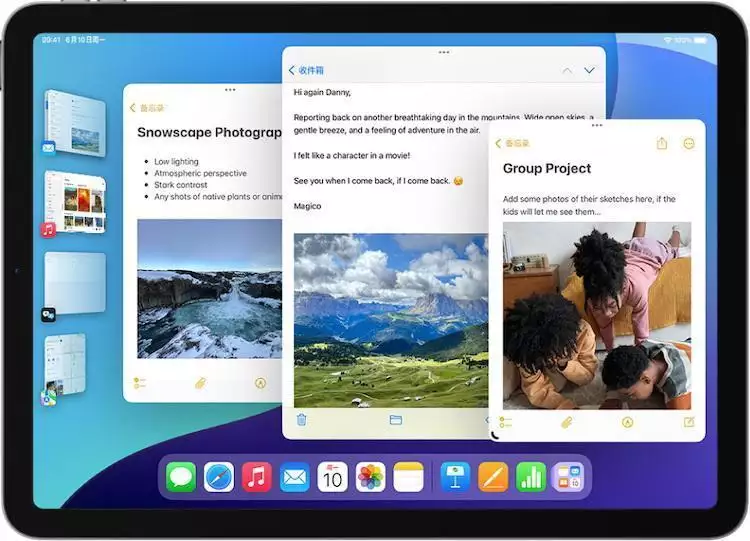Switch to Mail window group in Stage Manager

[x=75, y=122]
